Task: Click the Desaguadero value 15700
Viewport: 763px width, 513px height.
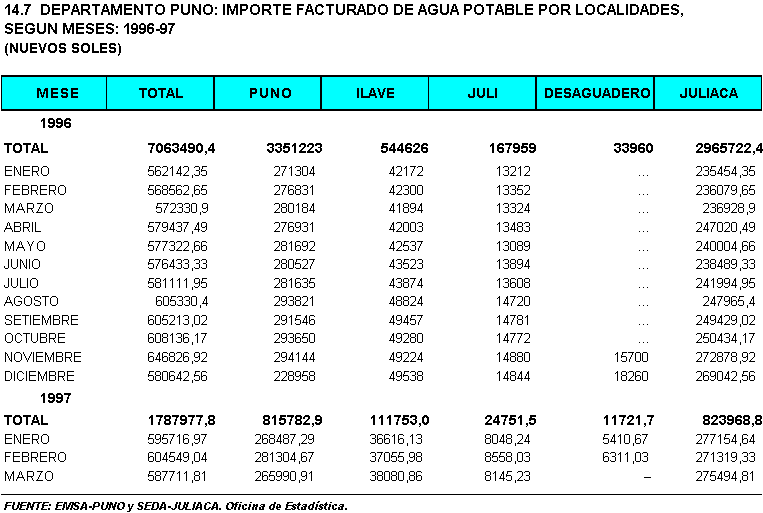Action: pos(634,357)
